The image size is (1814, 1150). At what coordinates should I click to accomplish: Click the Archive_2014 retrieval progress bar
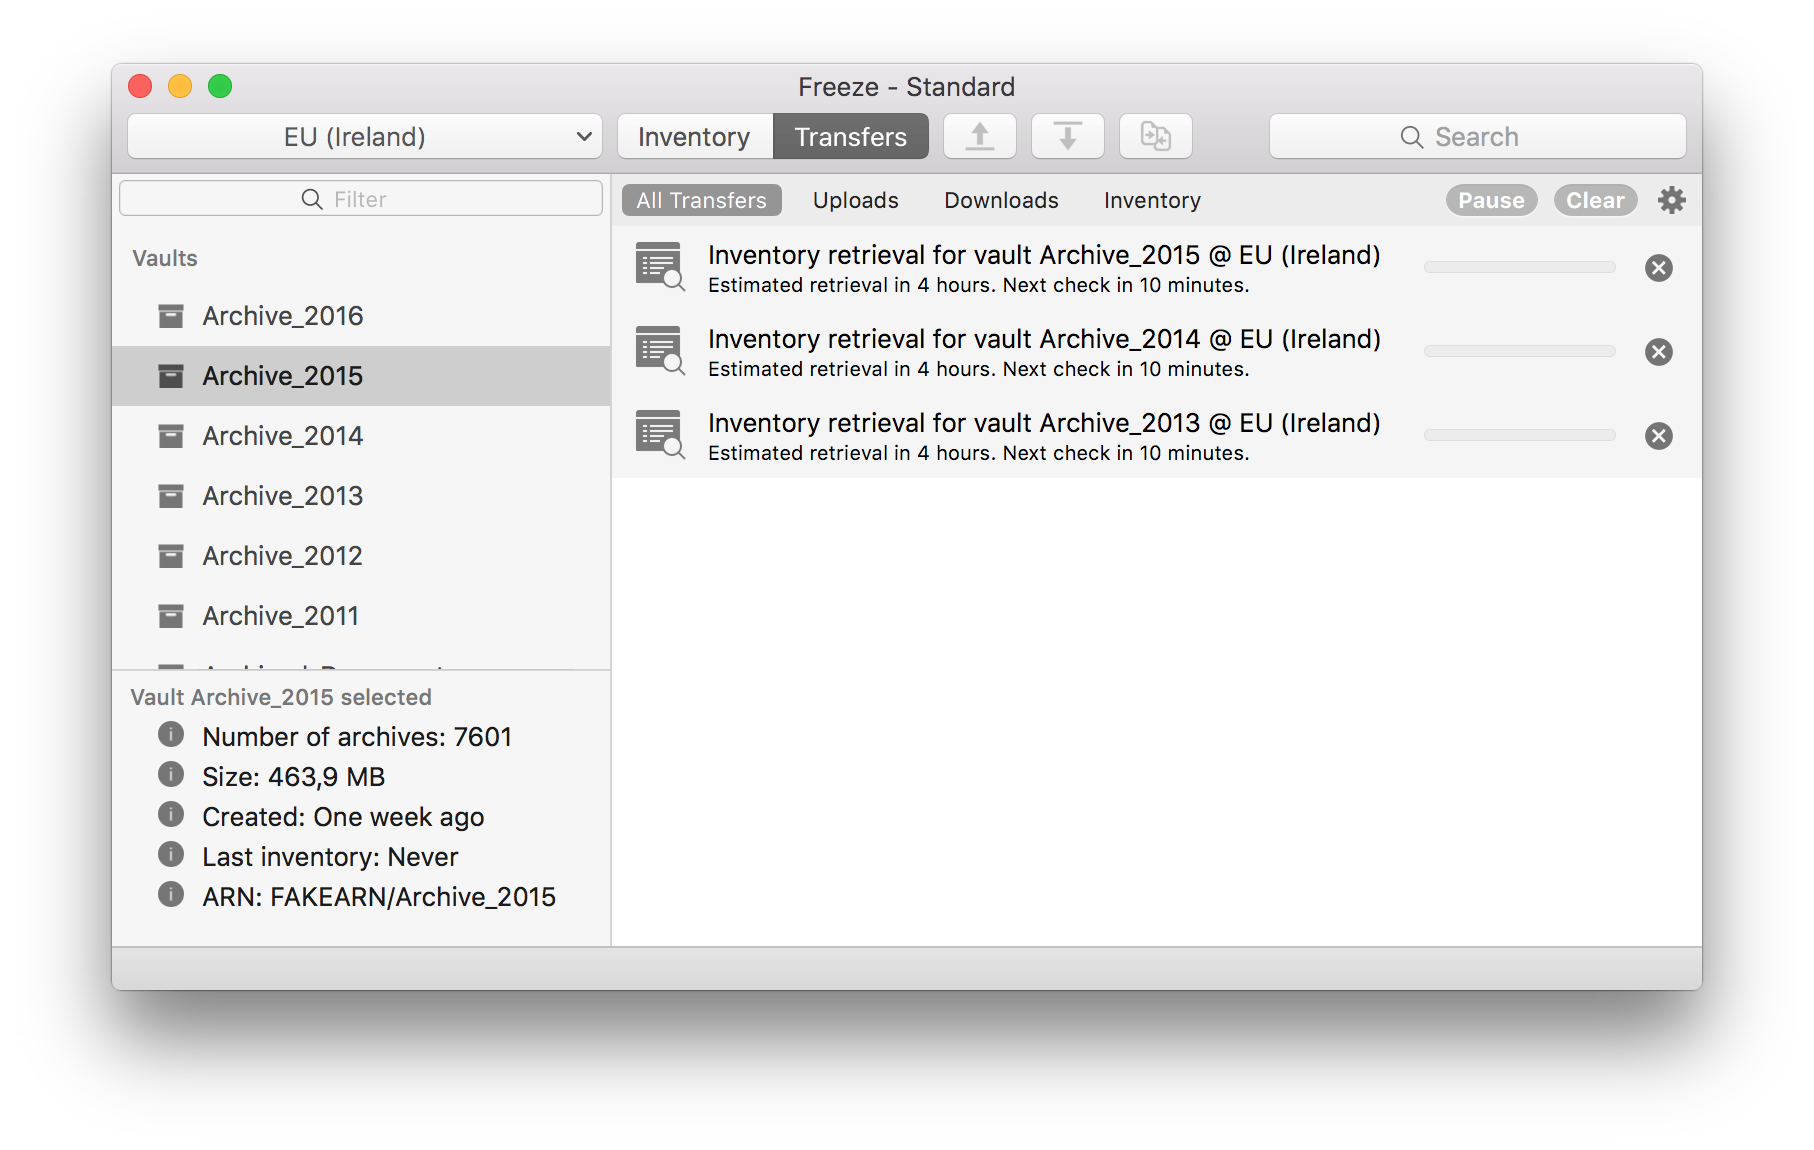click(1520, 351)
